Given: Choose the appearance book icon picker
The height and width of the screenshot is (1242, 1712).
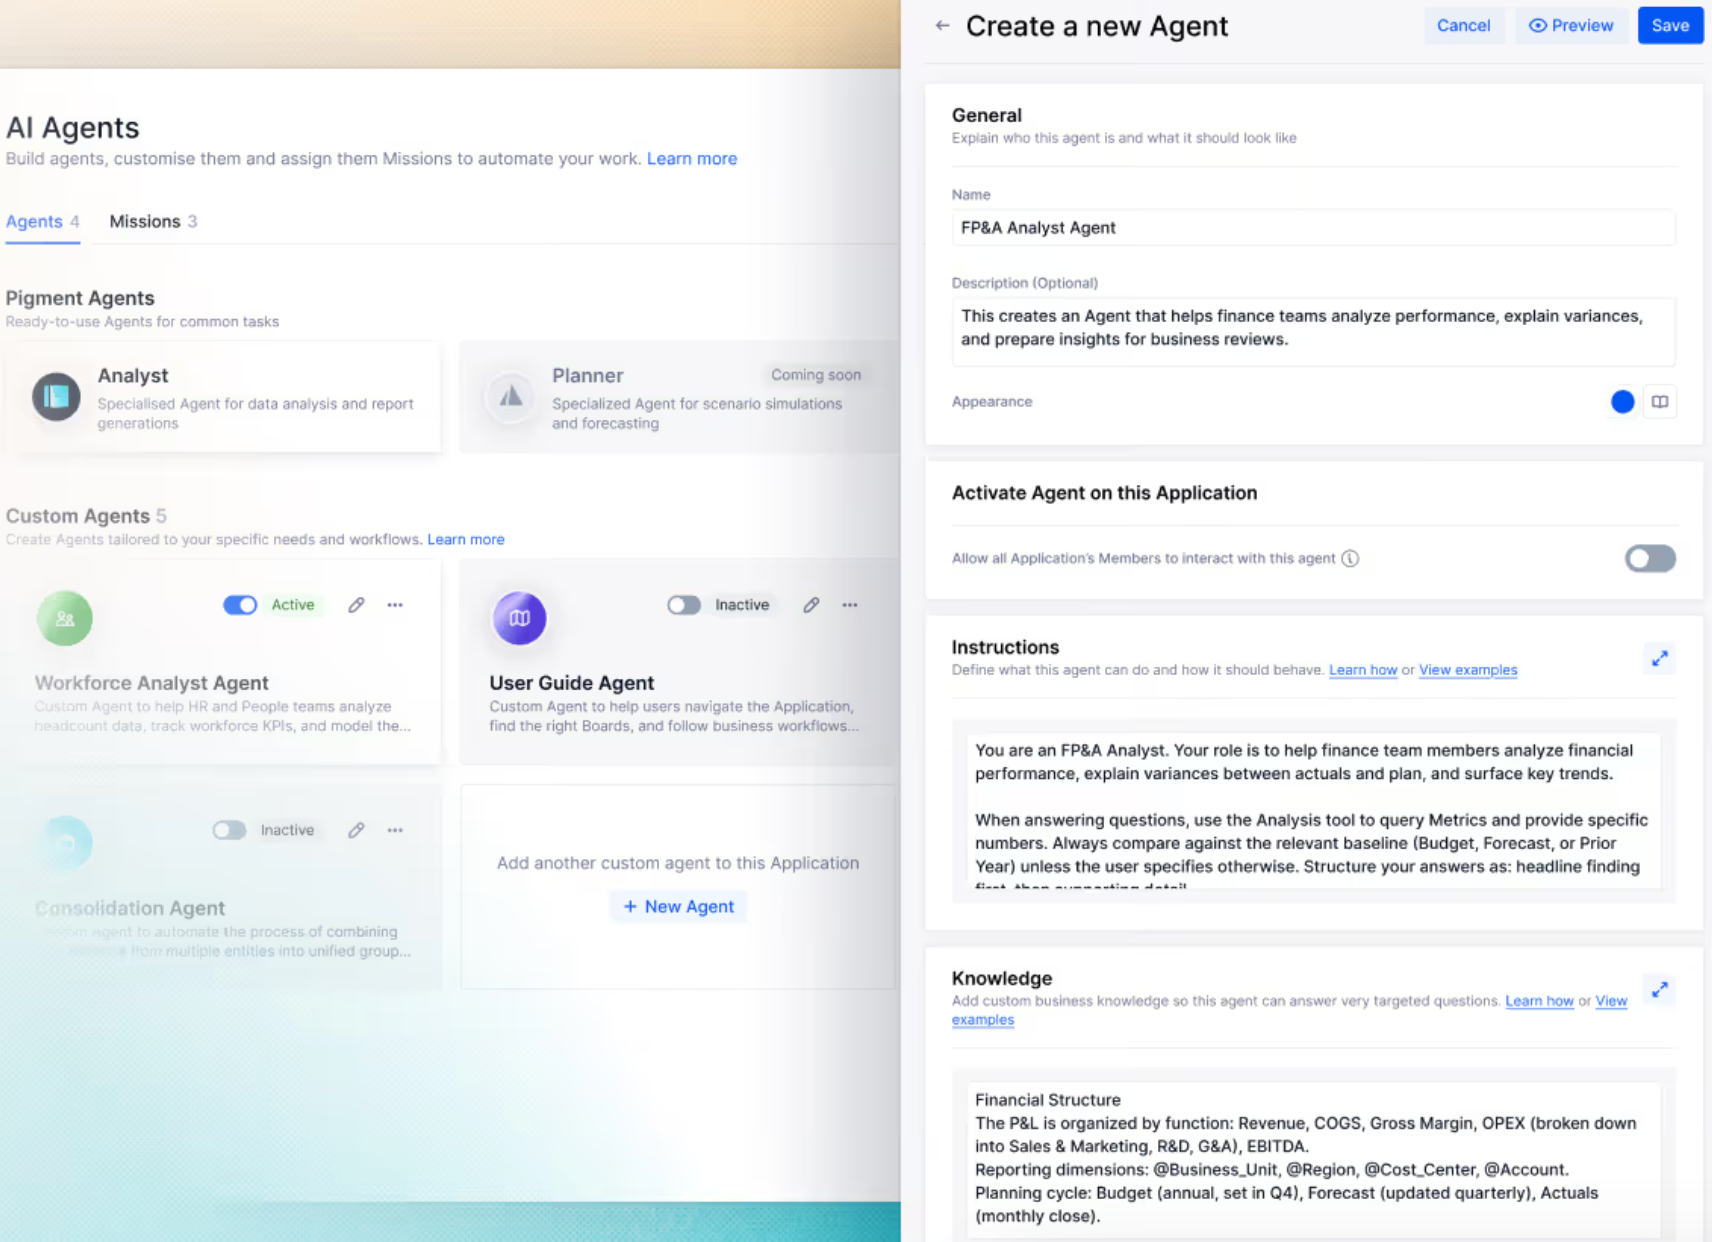Looking at the screenshot, I should [x=1660, y=402].
